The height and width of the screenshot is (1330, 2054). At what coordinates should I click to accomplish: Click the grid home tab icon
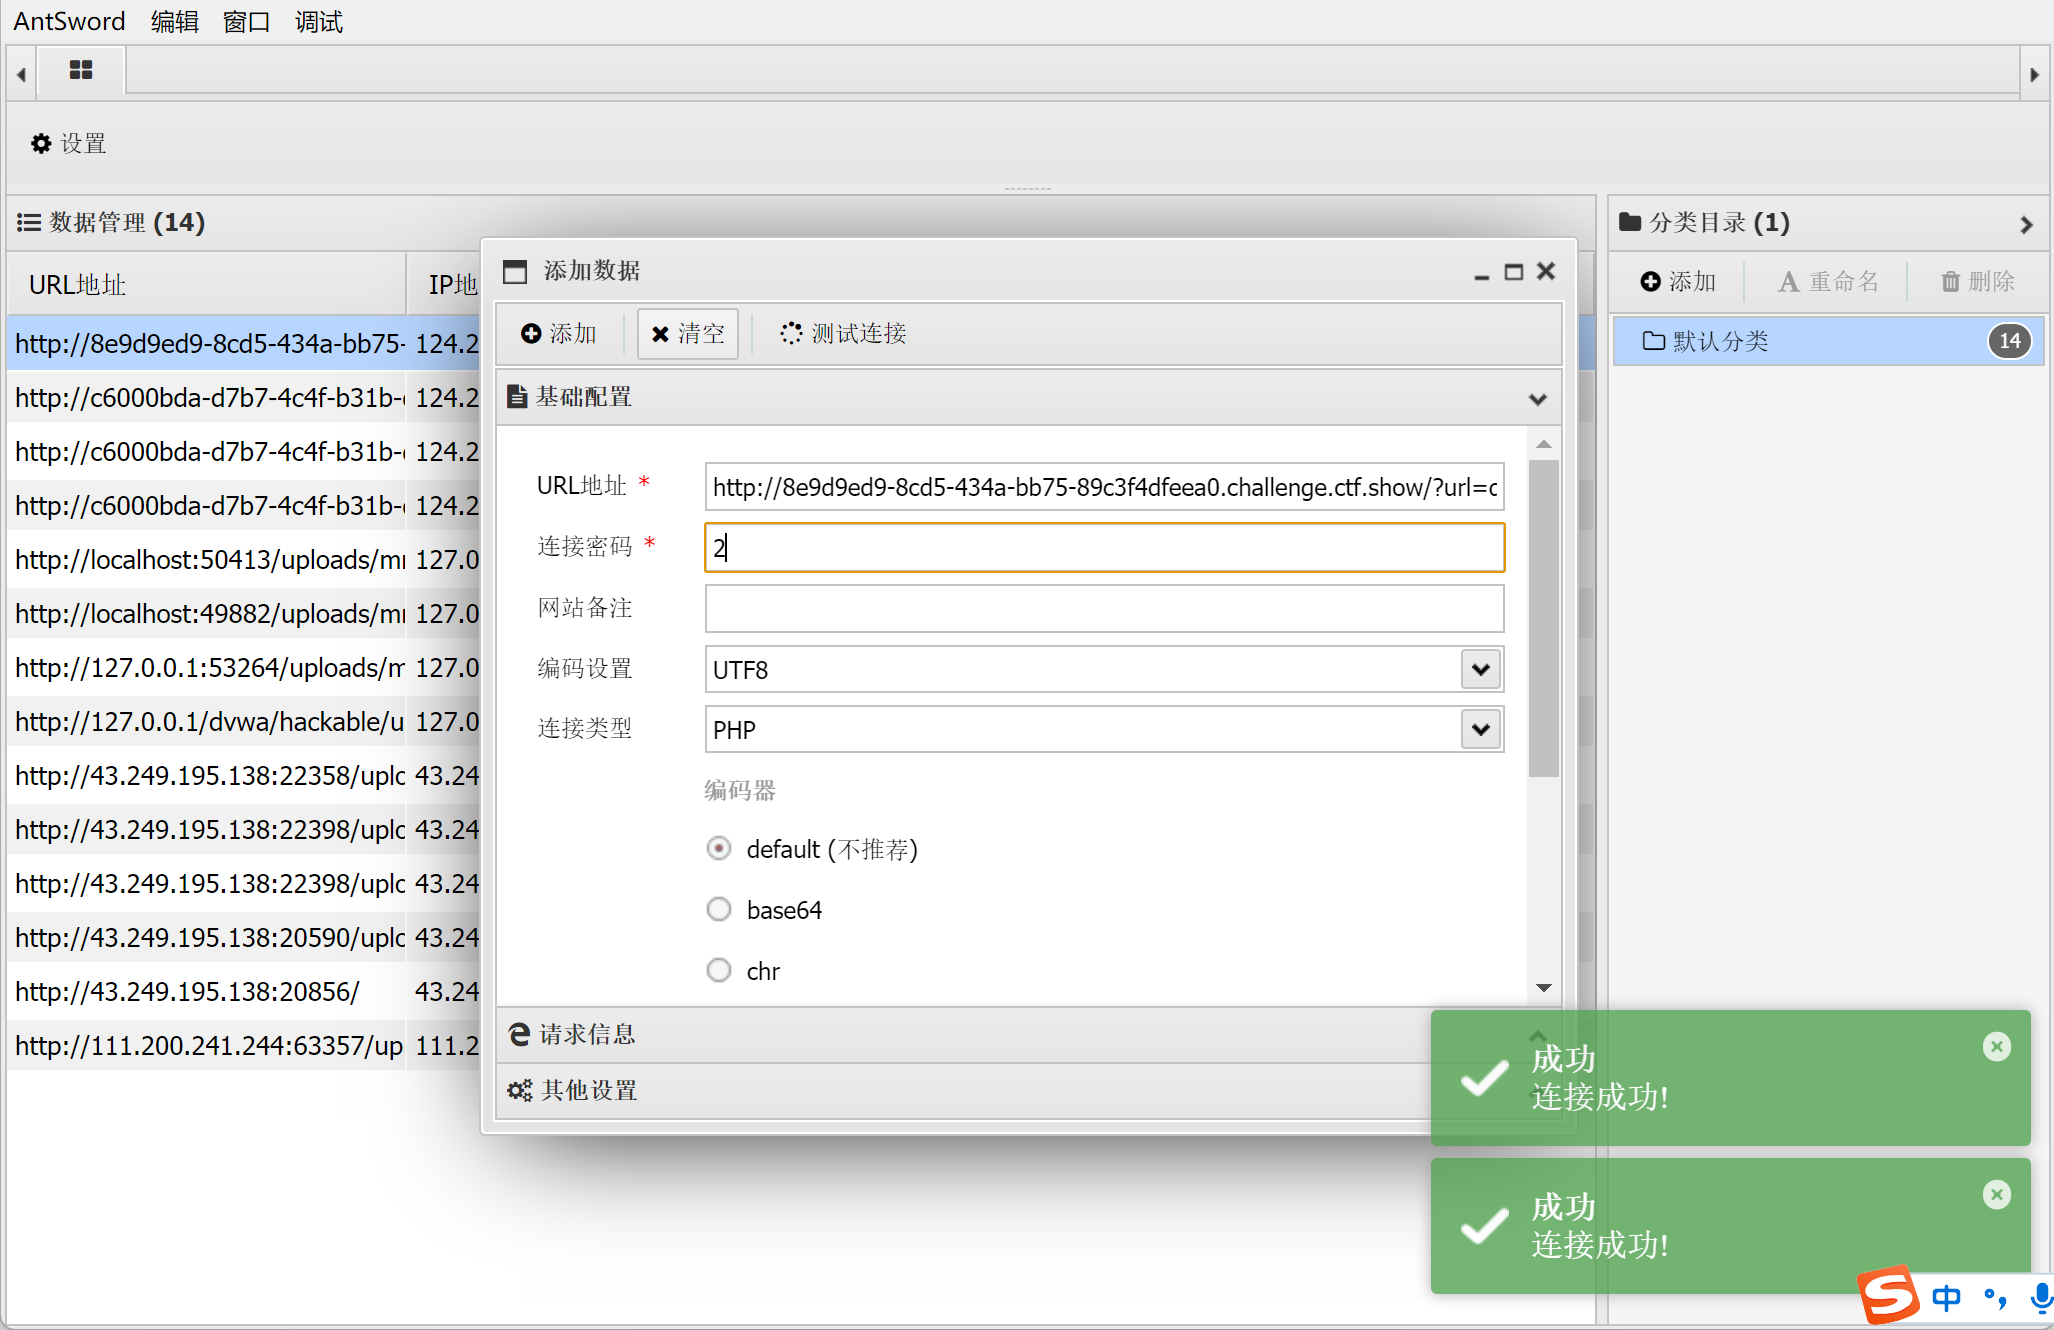pyautogui.click(x=81, y=70)
